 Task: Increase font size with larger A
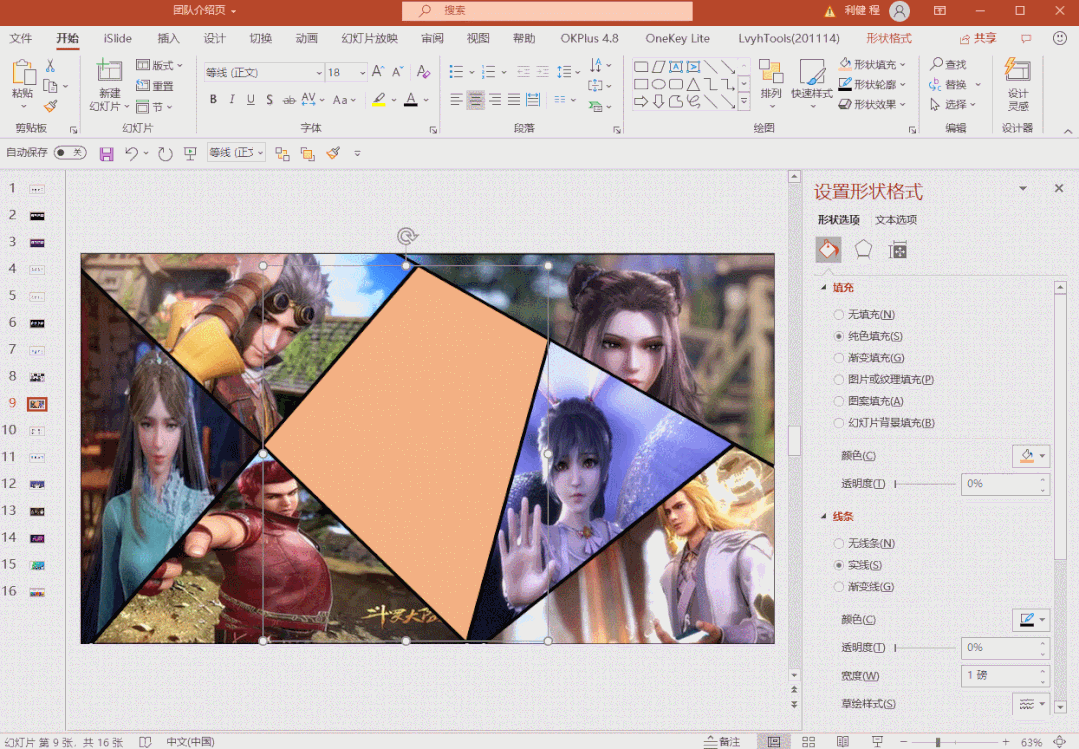point(377,72)
